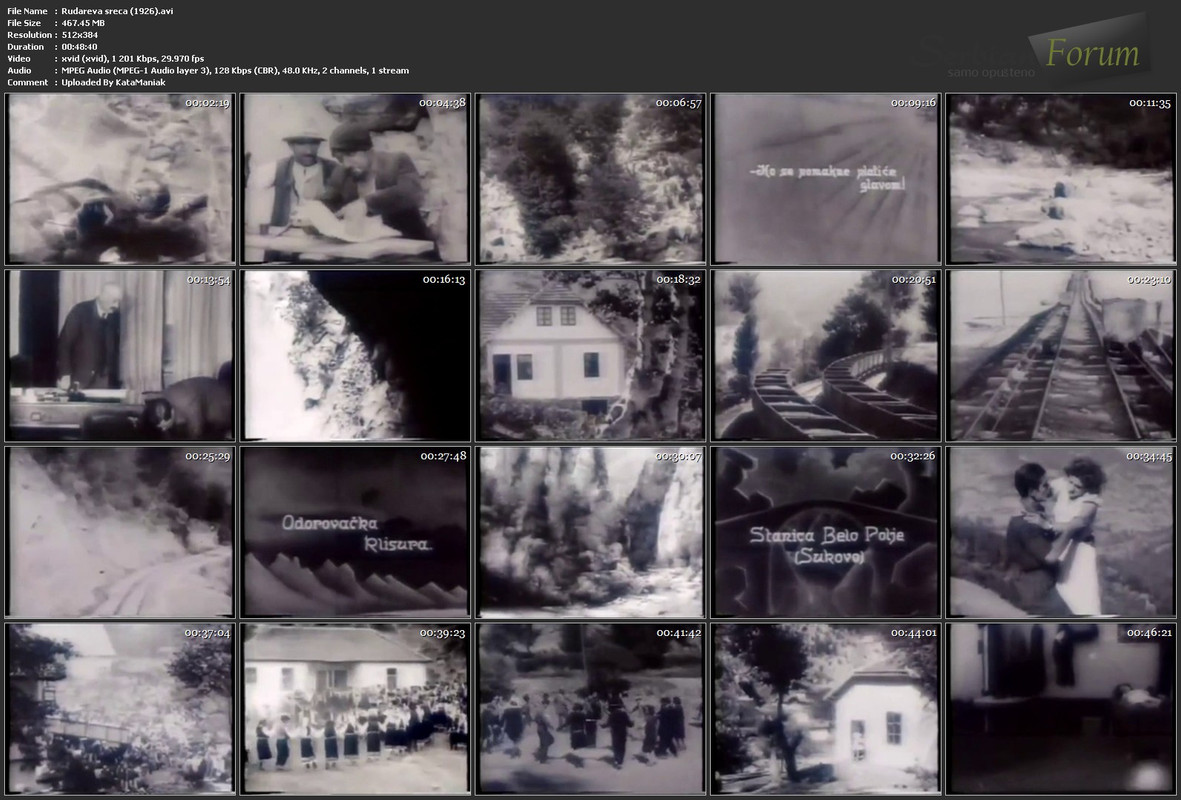
Task: Select the curved train wagons frame 00:20:51
Action: (825, 356)
